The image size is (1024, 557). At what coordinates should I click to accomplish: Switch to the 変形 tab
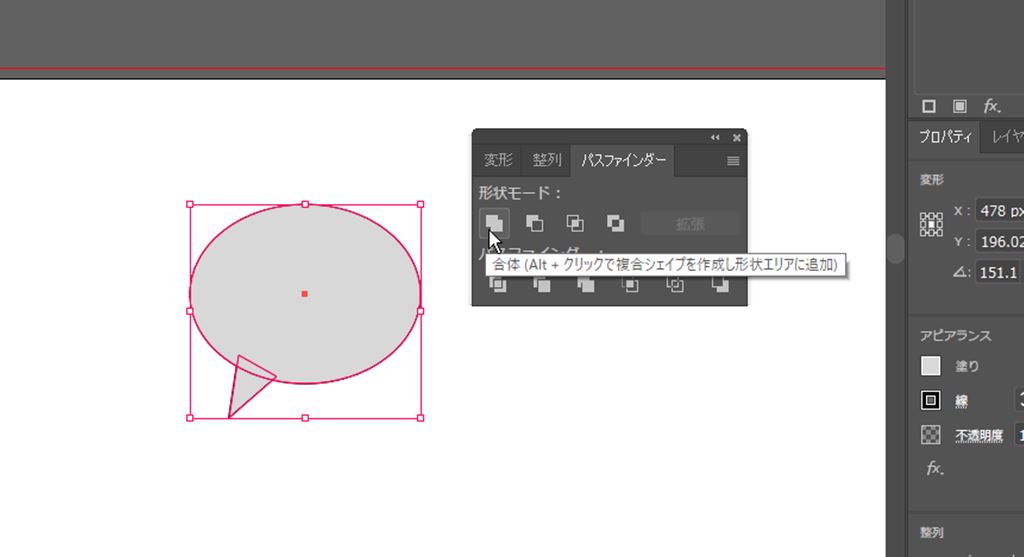[498, 160]
